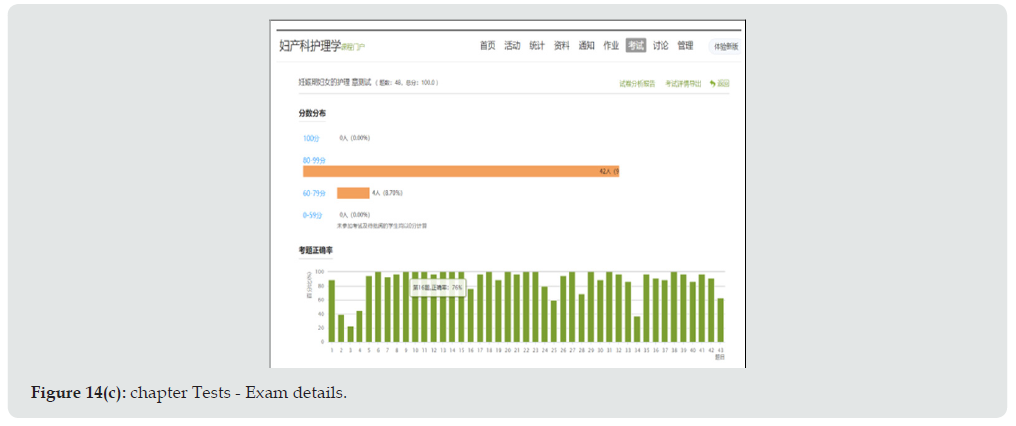
Task: Click the 妇产科护理学 course title
Action: (309, 46)
